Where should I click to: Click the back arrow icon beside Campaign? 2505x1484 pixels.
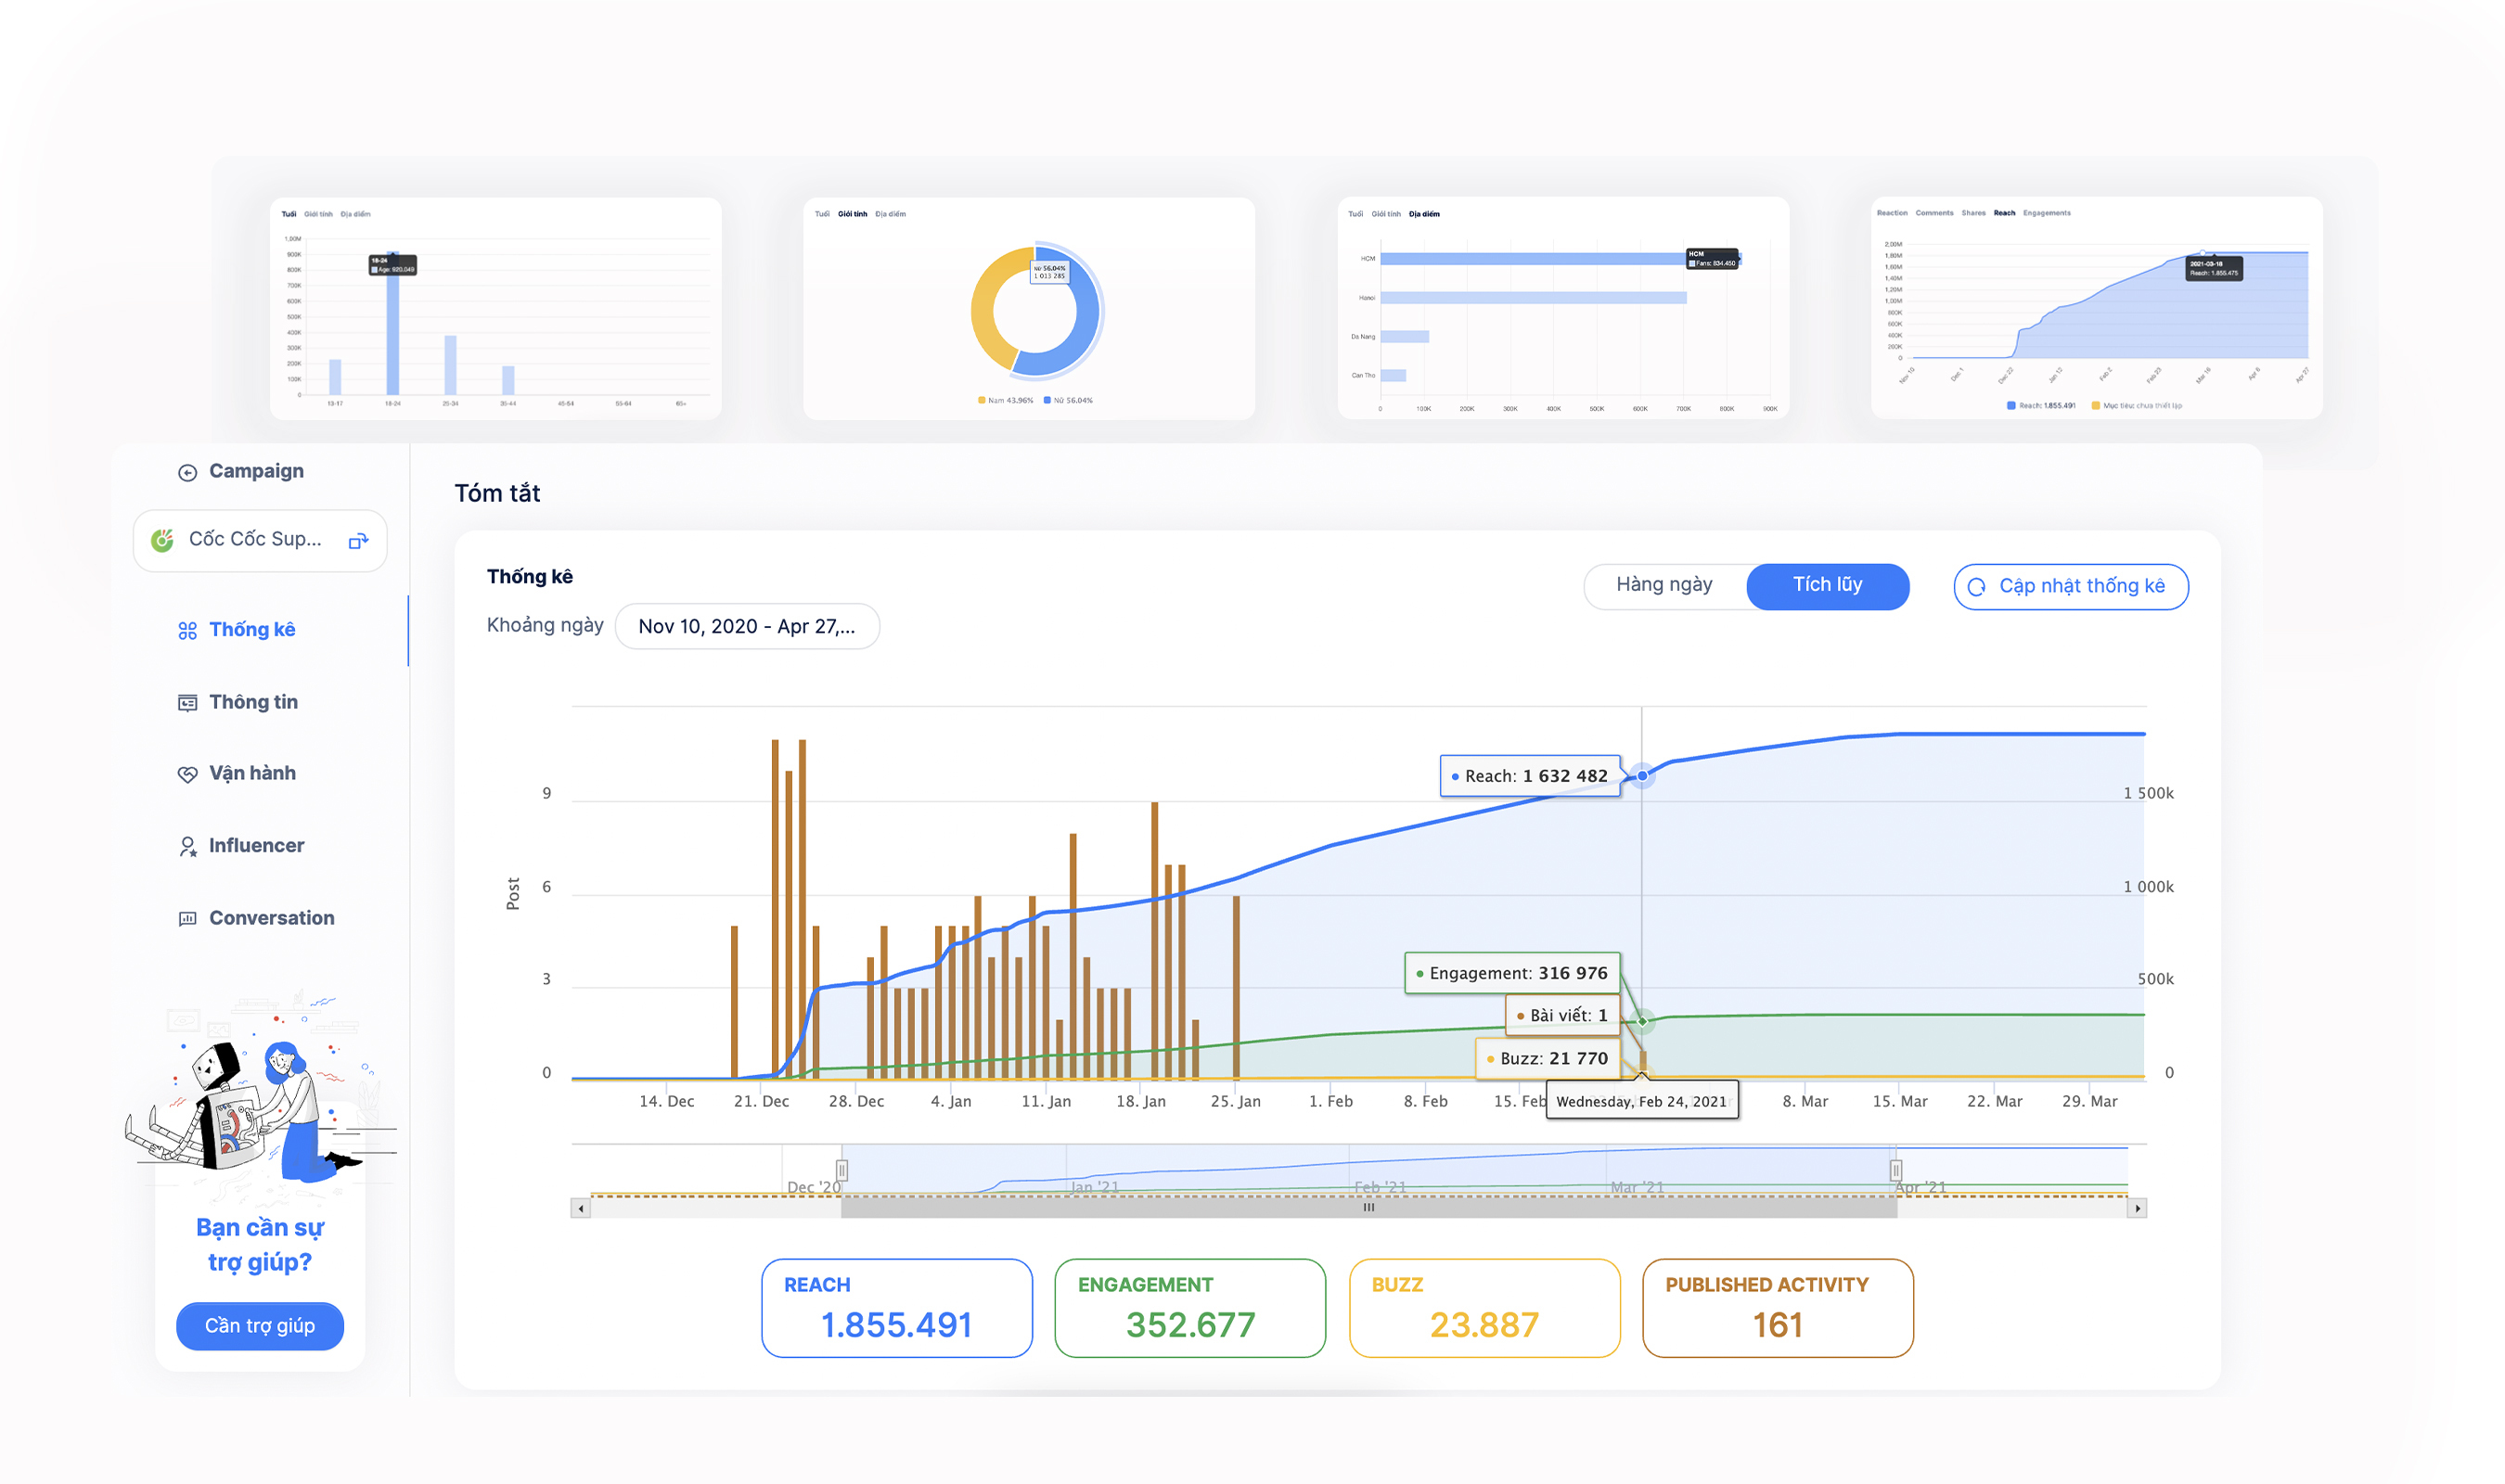[x=187, y=473]
